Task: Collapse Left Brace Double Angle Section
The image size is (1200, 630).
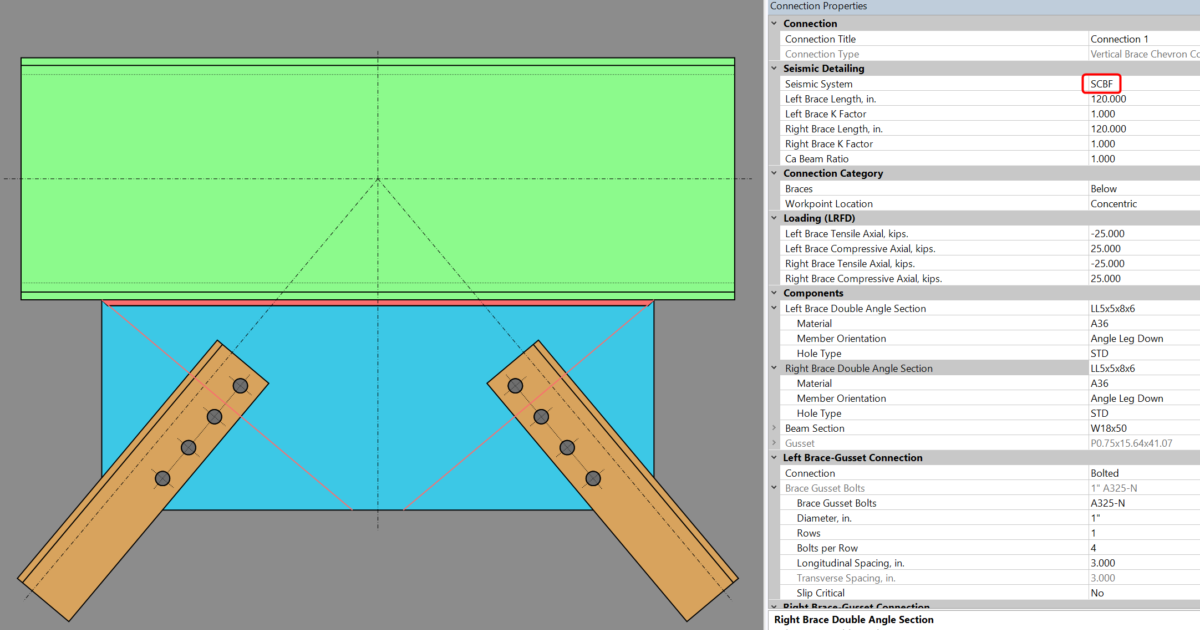Action: click(774, 309)
